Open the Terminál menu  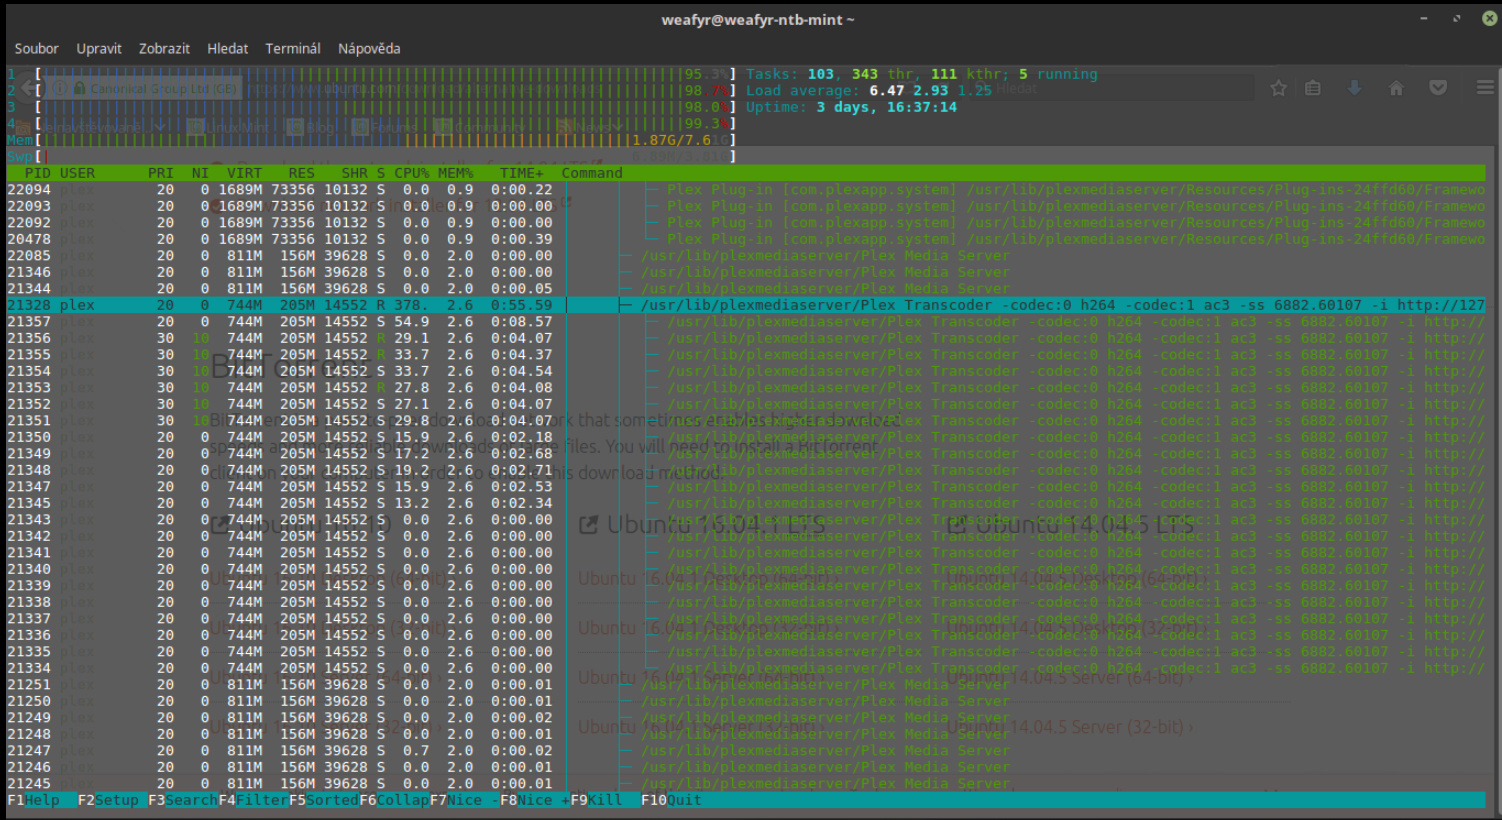point(293,48)
